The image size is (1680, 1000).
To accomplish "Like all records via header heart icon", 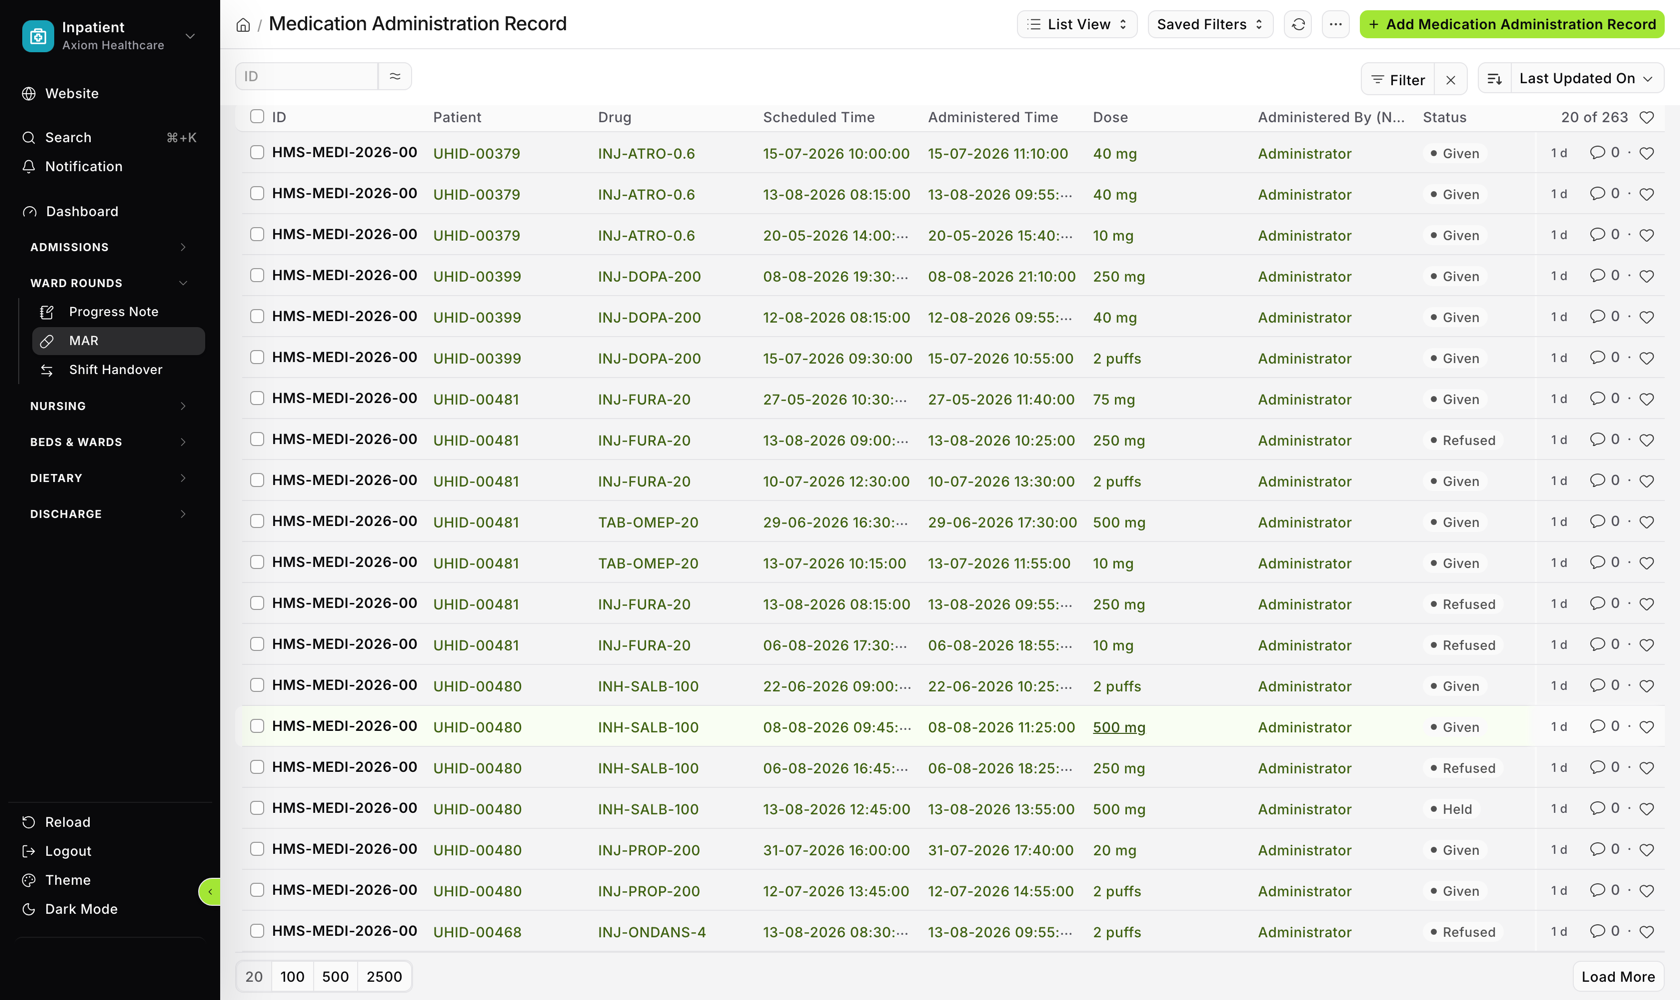I will [x=1647, y=117].
